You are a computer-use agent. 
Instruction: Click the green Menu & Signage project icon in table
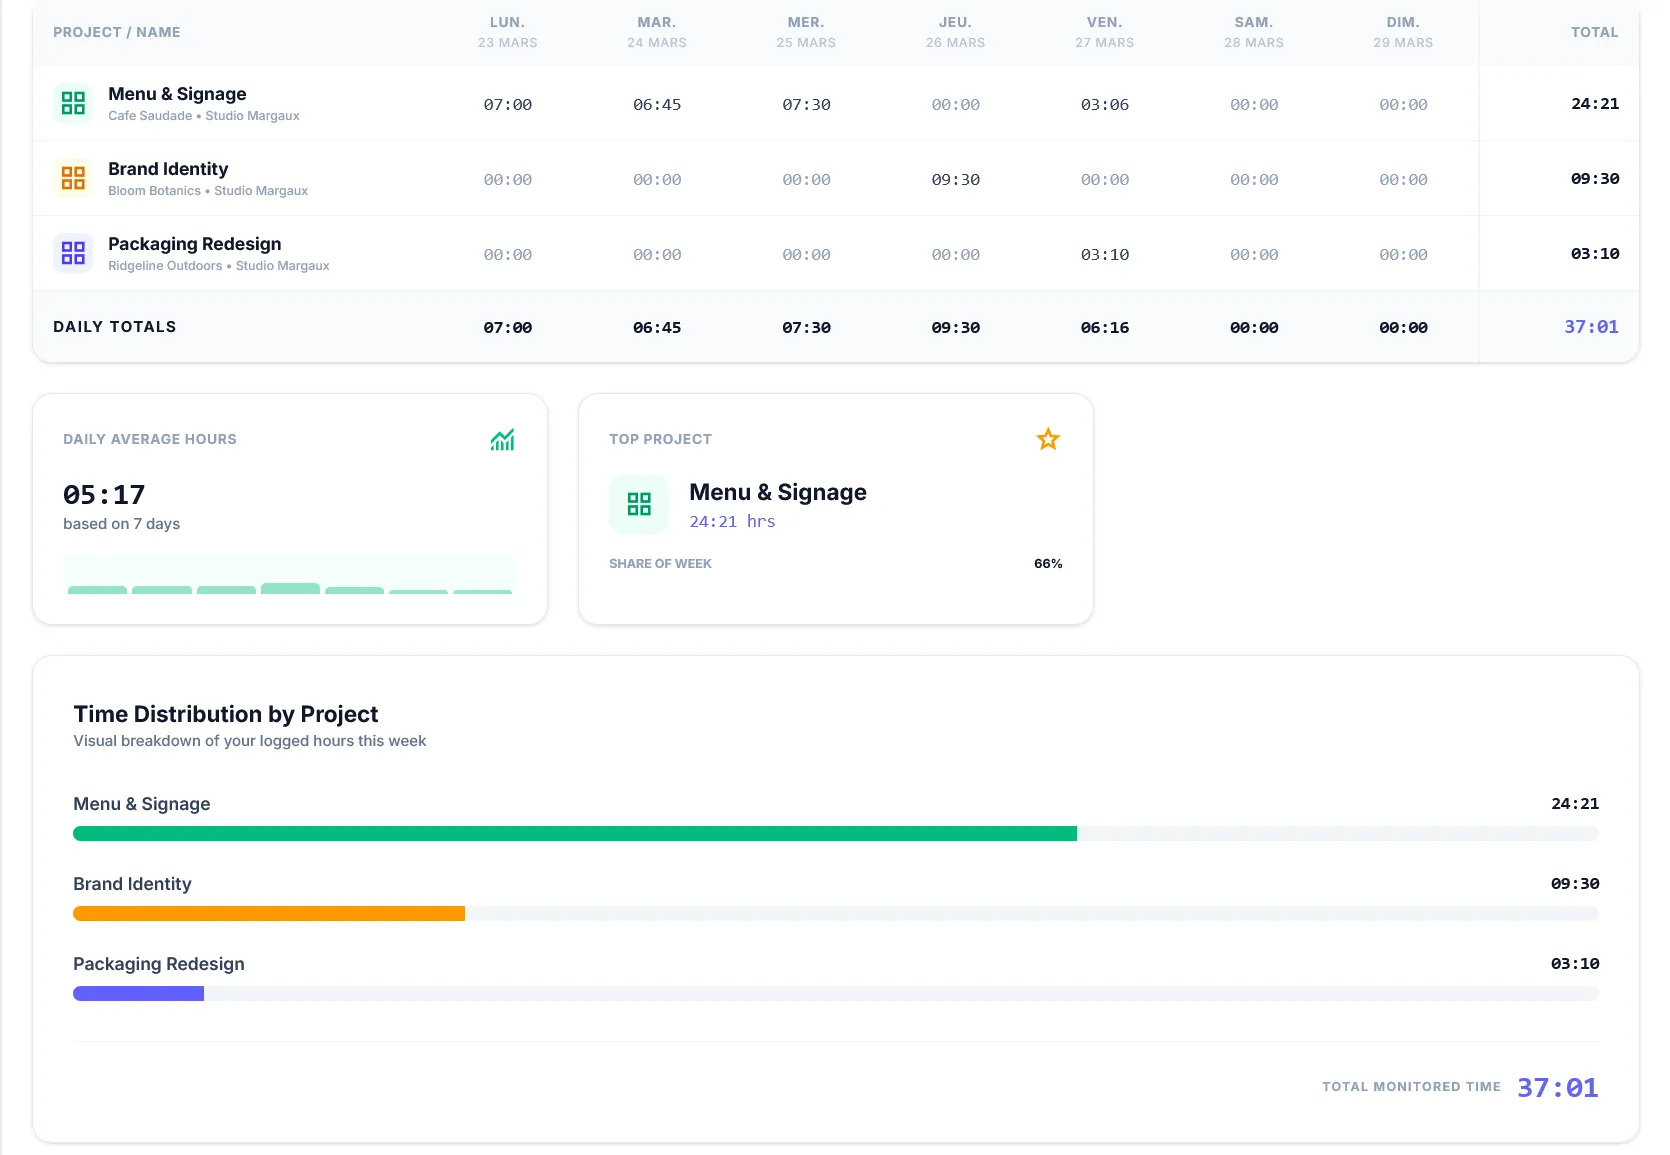(x=73, y=103)
